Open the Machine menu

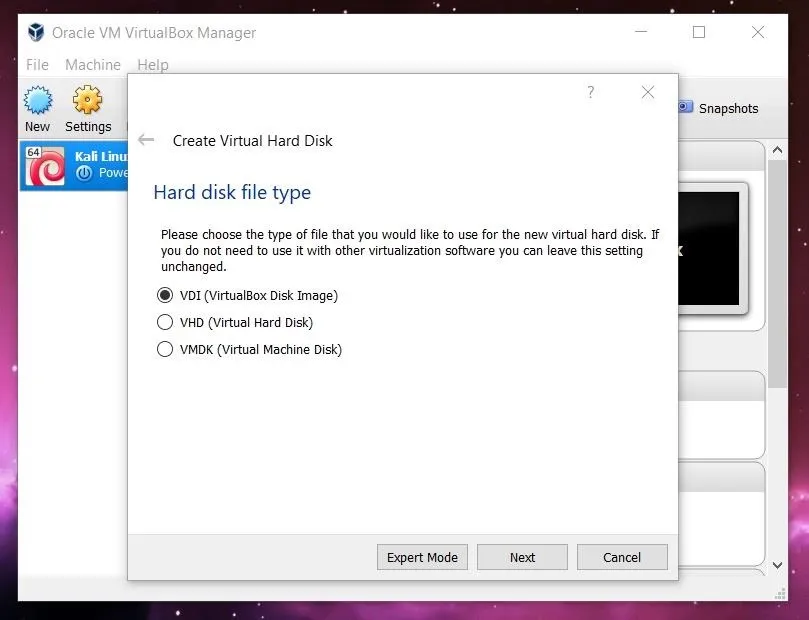tap(93, 64)
